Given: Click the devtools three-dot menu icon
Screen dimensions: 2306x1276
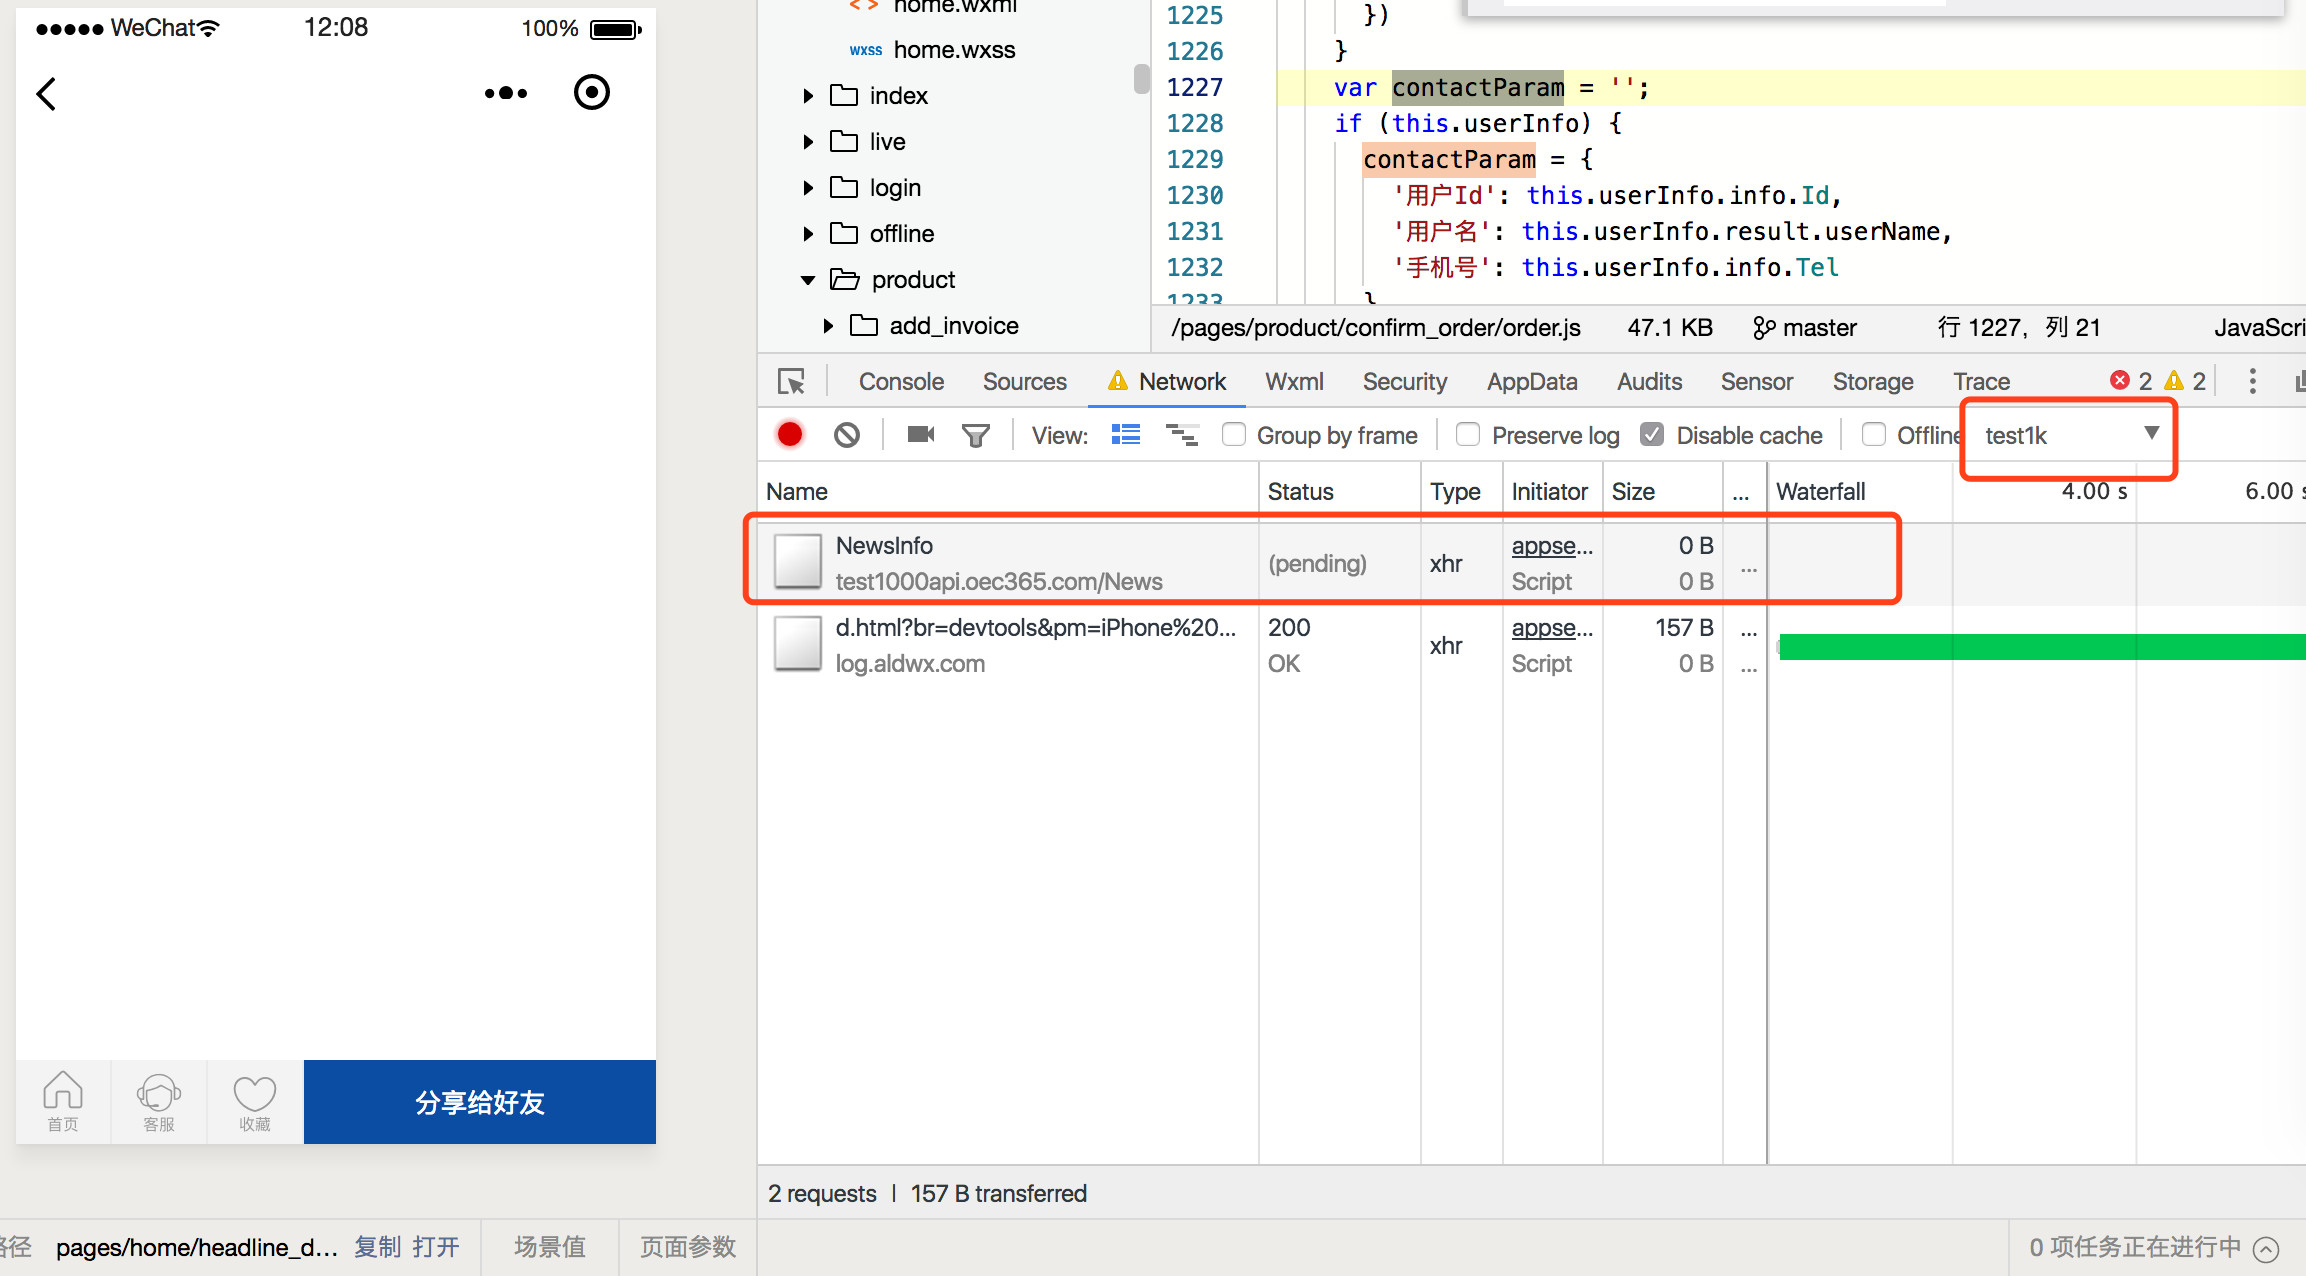Looking at the screenshot, I should (x=2252, y=381).
